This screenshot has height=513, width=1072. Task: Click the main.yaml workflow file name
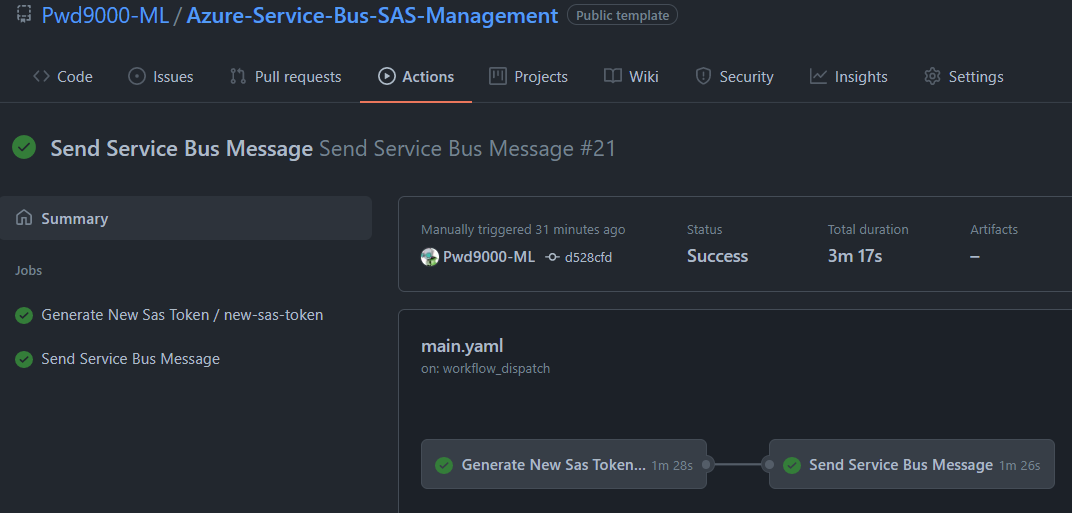coord(462,346)
